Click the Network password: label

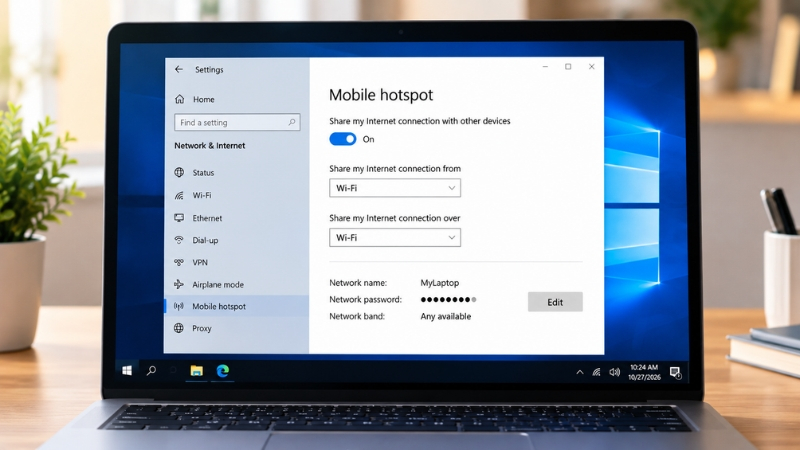pos(365,299)
